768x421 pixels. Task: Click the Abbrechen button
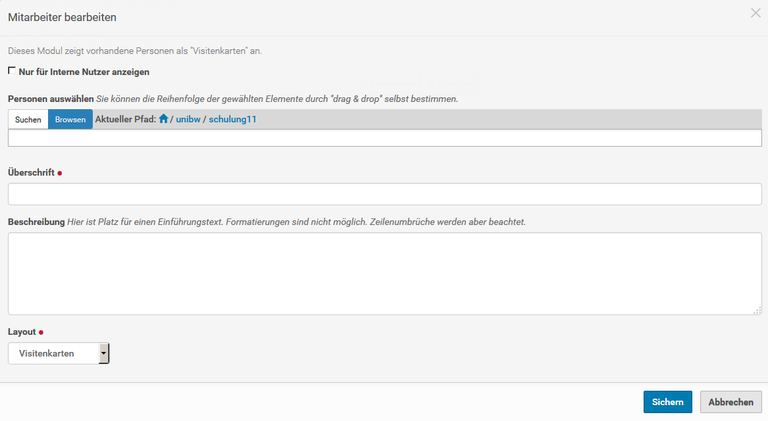click(731, 402)
